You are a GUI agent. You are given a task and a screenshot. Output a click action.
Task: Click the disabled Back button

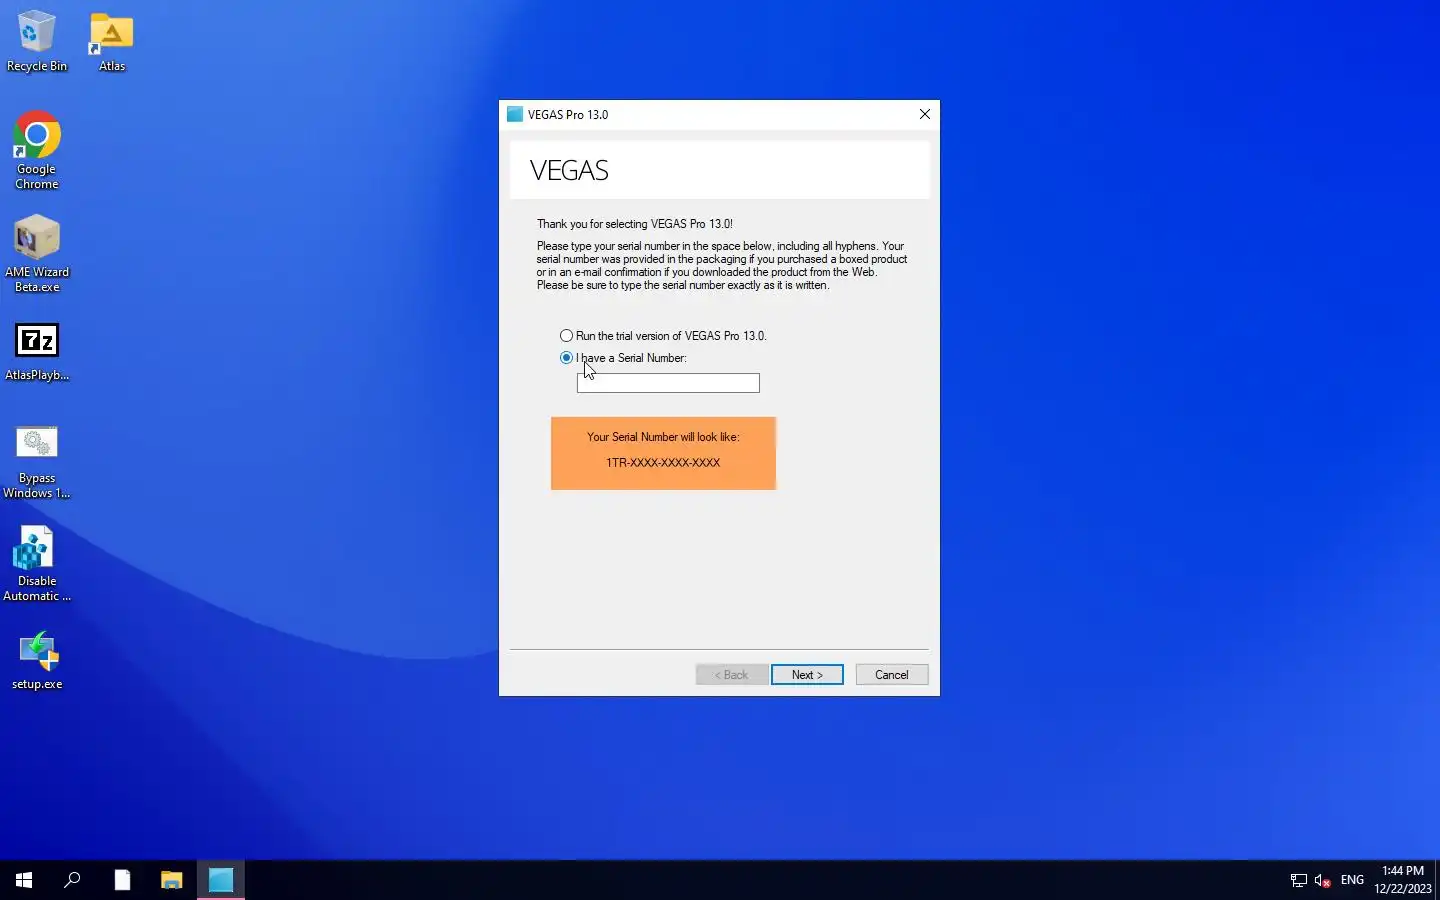[732, 675]
